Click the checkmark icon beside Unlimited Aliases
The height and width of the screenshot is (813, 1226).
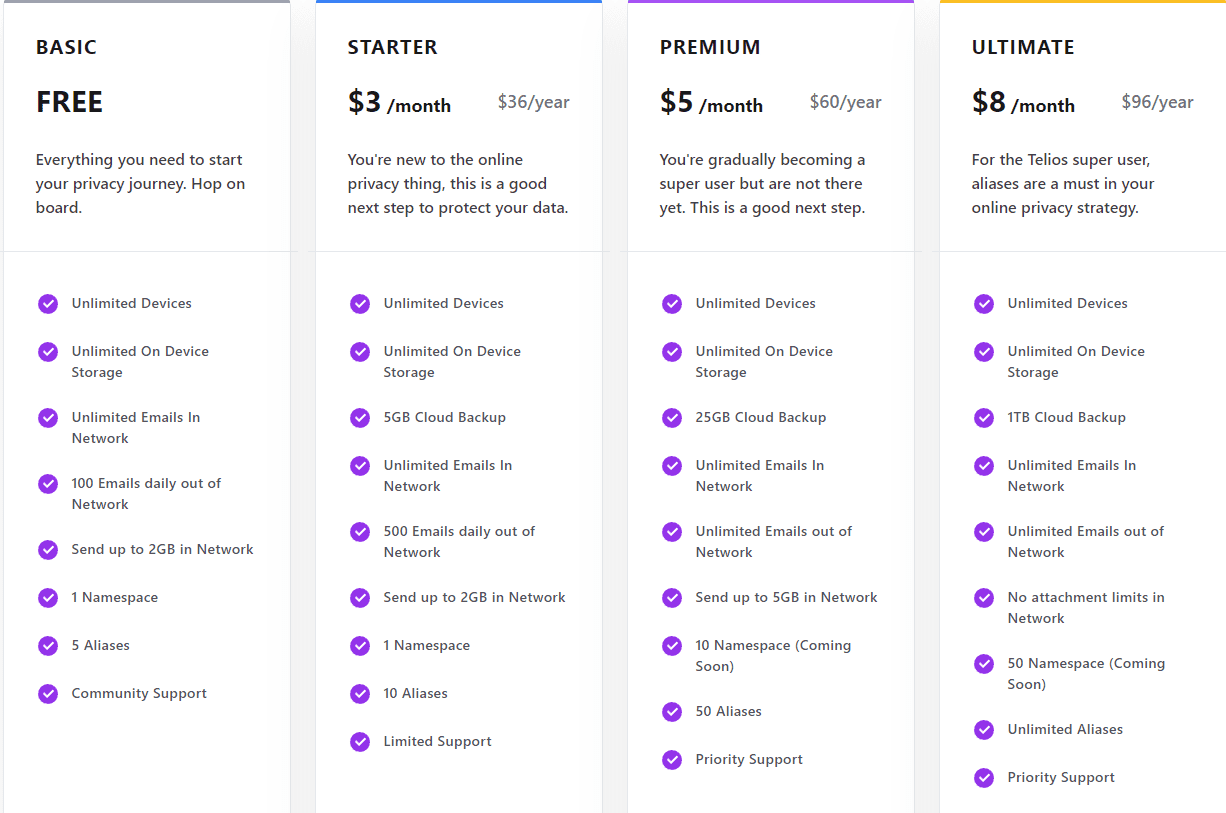(x=984, y=730)
